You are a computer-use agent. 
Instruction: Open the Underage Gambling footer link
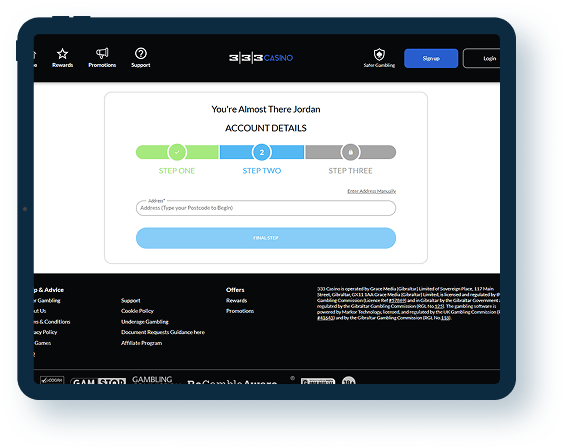tap(145, 322)
